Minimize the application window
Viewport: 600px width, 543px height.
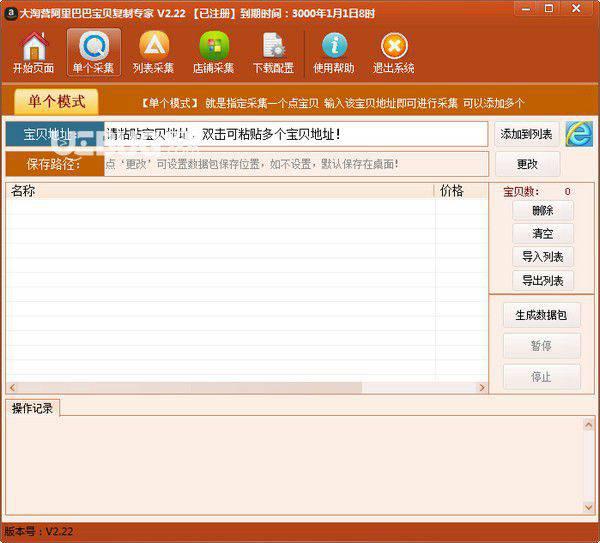pyautogui.click(x=526, y=9)
